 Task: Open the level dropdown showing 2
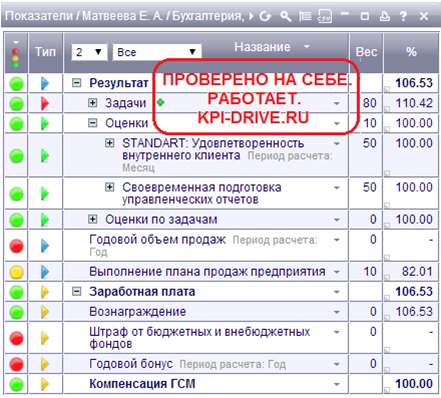pyautogui.click(x=89, y=52)
